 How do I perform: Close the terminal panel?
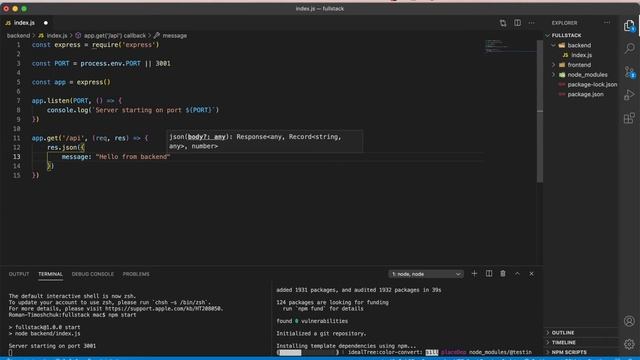(x=531, y=274)
